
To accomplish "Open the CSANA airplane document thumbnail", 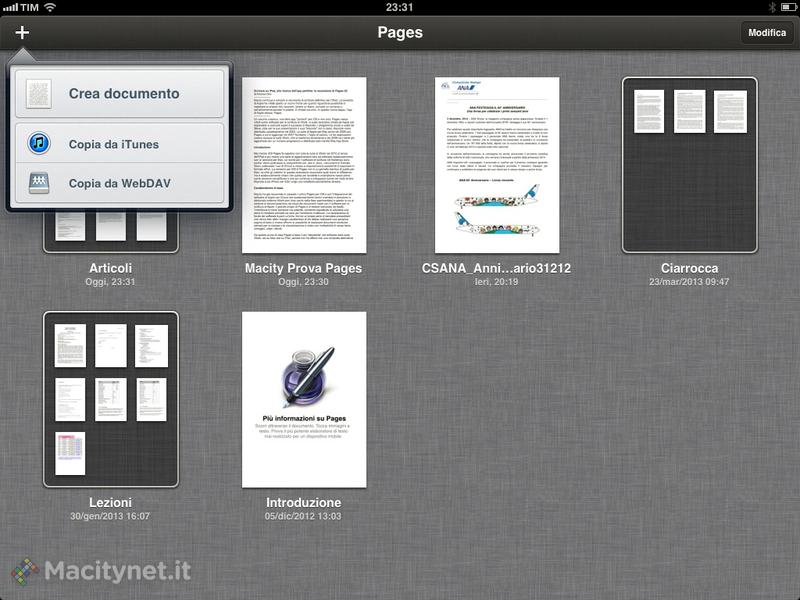I will coord(497,165).
